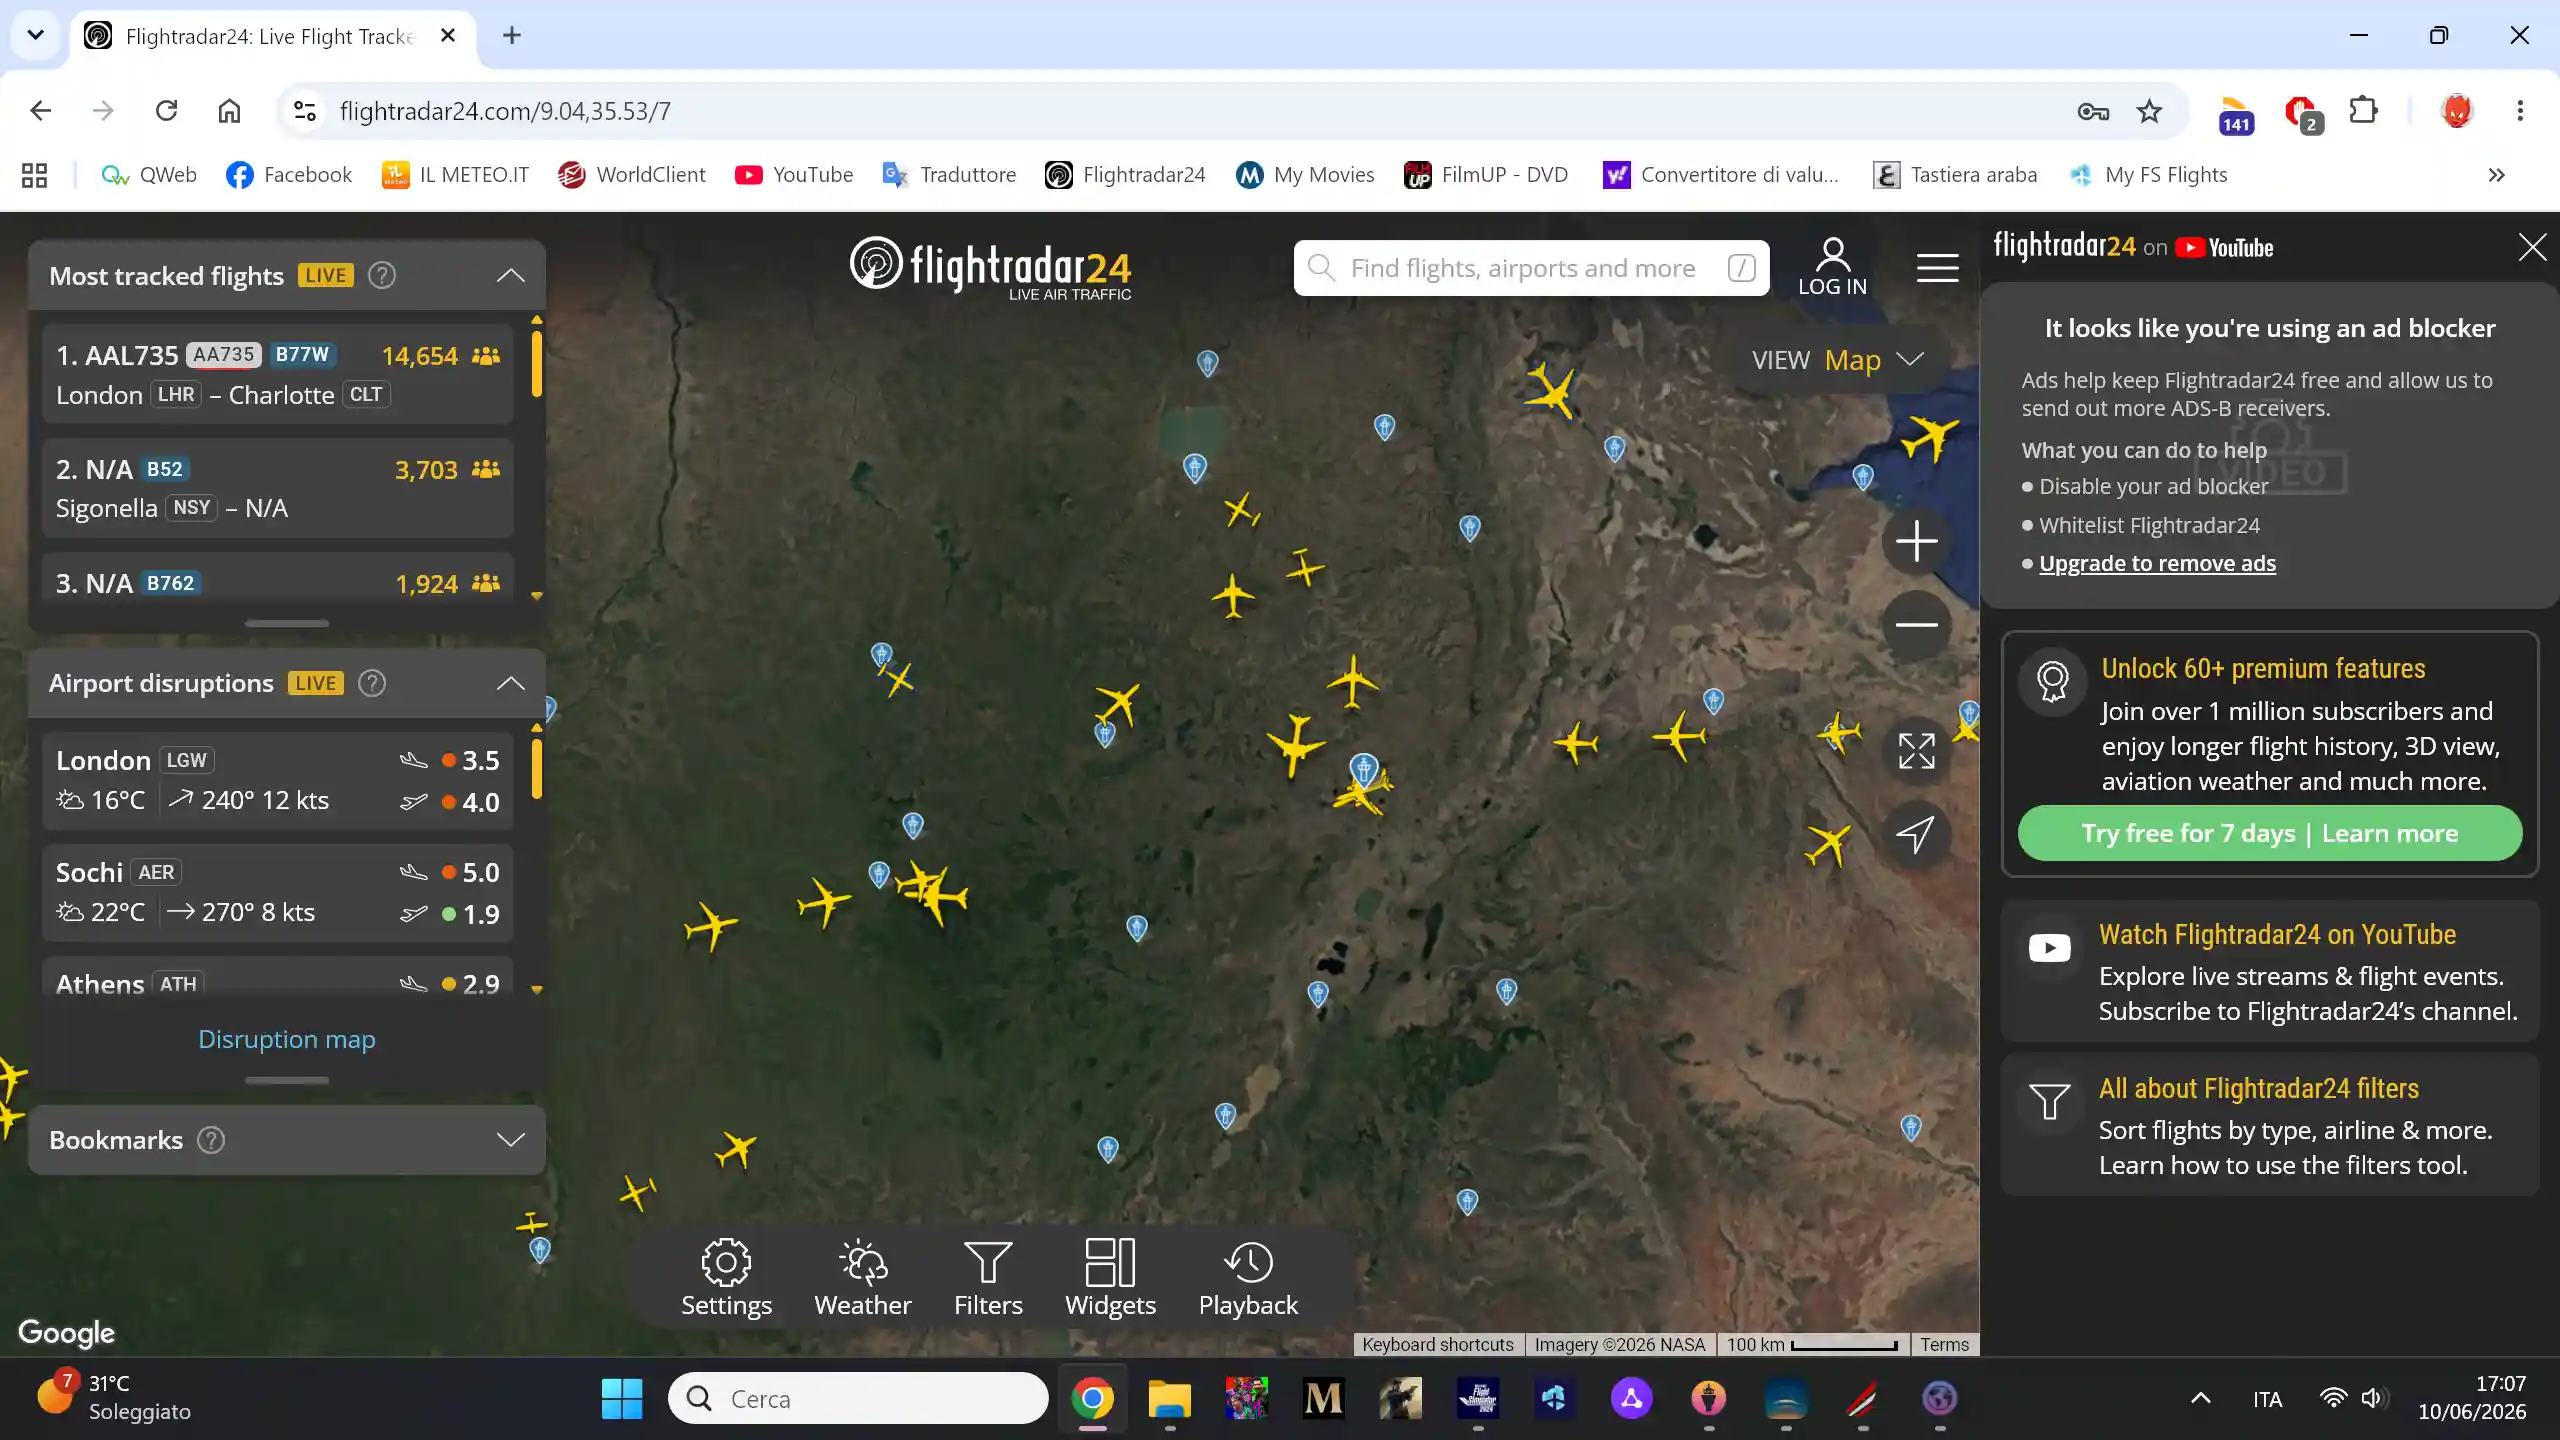2560x1440 pixels.
Task: Open the map Terms link
Action: click(1944, 1344)
